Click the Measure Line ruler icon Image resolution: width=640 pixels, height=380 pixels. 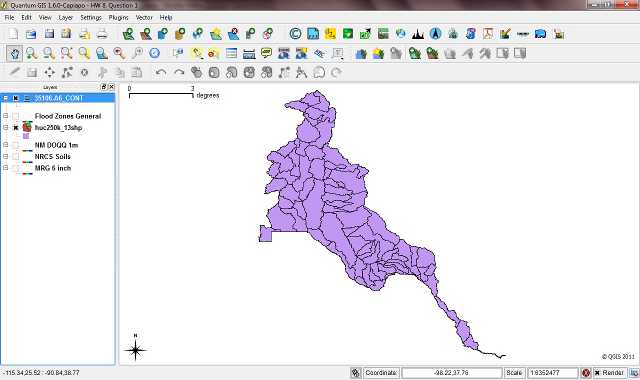point(249,53)
